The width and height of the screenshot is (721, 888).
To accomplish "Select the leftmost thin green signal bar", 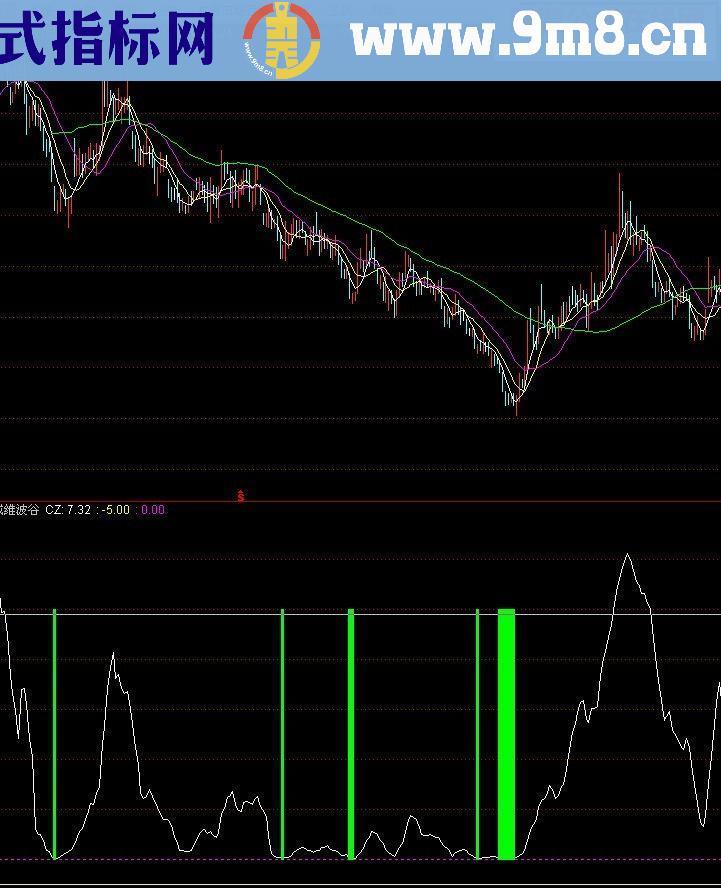I will (55, 733).
